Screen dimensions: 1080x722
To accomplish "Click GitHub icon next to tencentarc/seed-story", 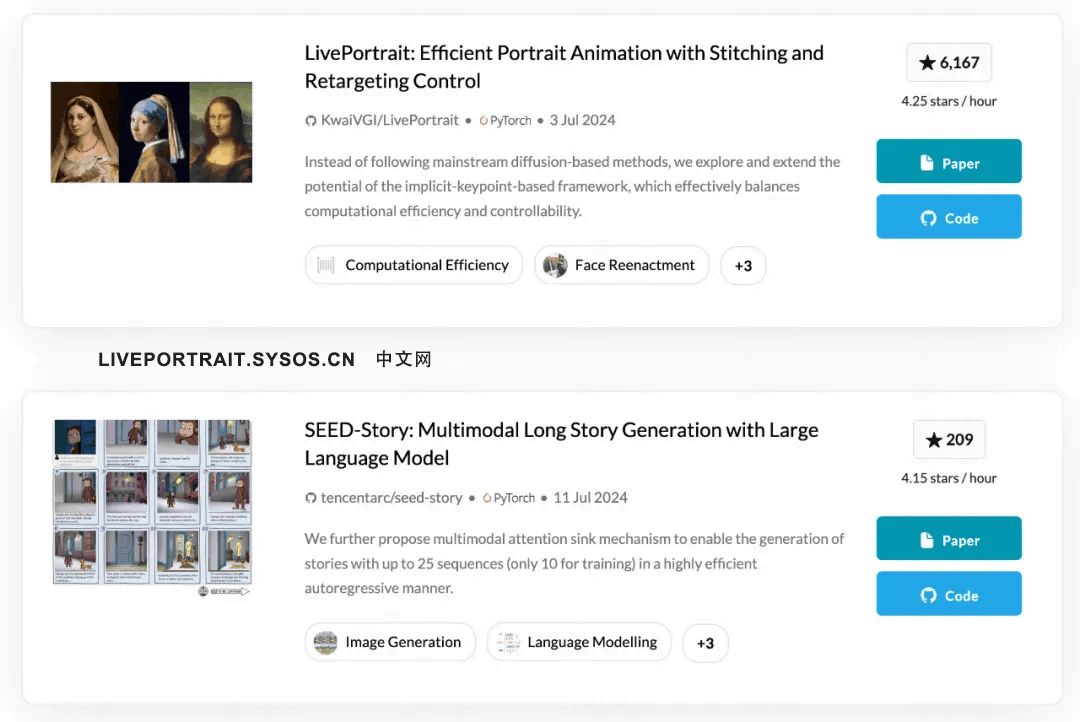I will click(x=311, y=497).
